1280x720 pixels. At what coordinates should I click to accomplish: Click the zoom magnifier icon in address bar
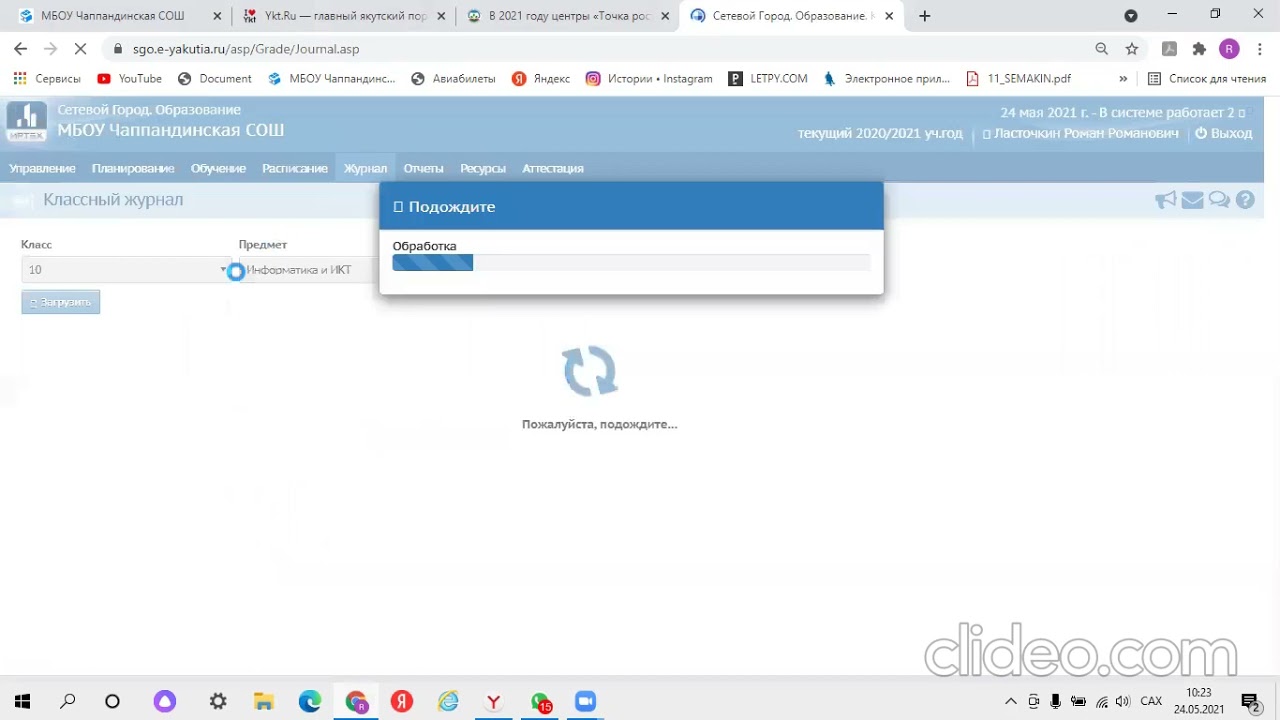point(1101,48)
